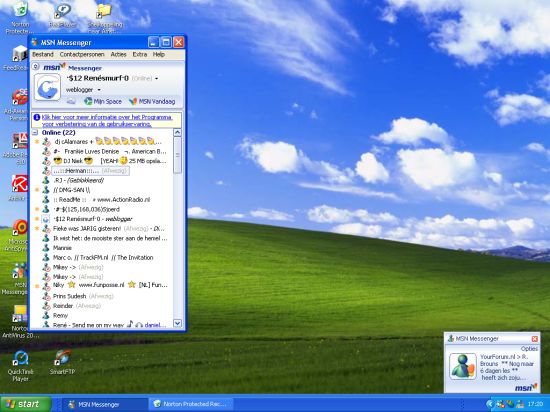Click the taskbar clock showing 17:20

coord(535,404)
